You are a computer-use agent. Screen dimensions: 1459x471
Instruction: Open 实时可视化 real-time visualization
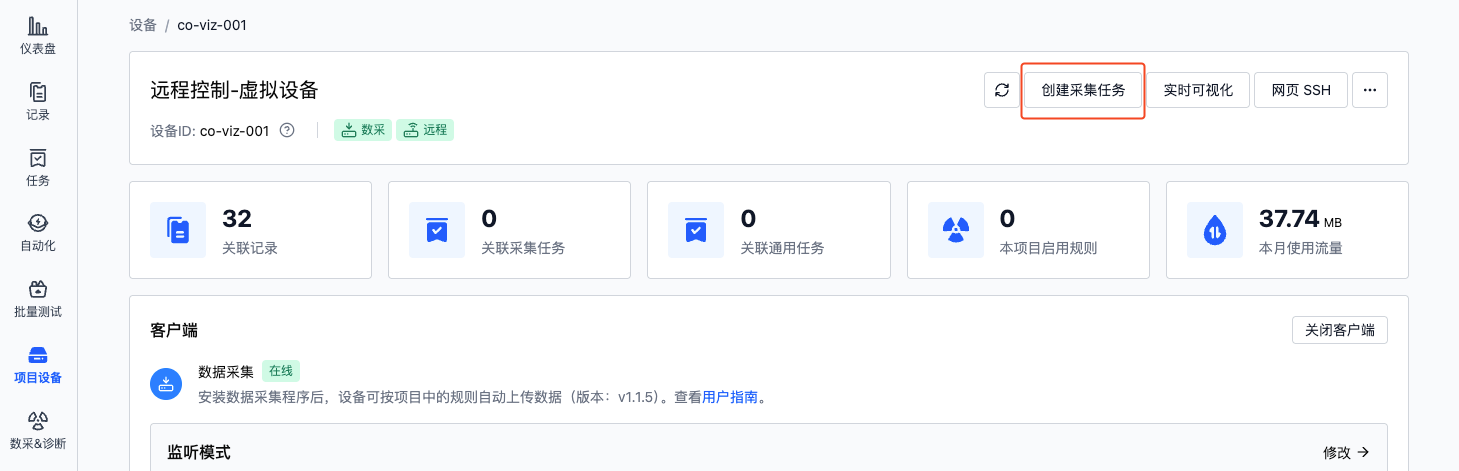1198,90
